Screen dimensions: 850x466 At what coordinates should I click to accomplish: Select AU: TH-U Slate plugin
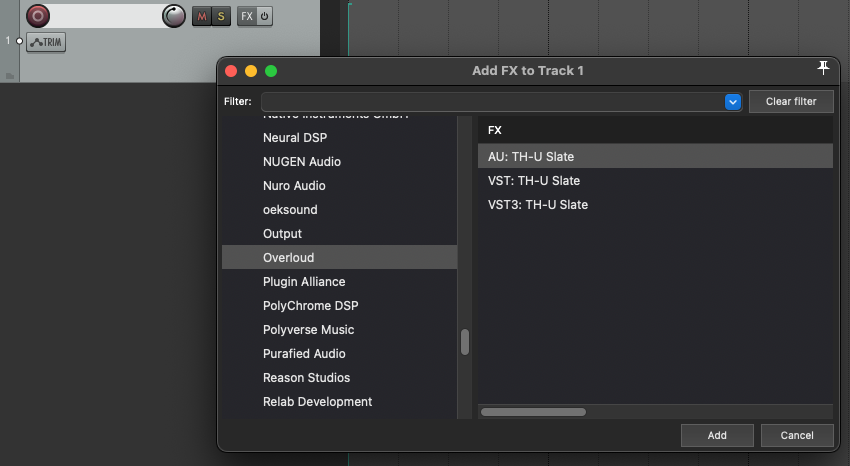point(655,157)
